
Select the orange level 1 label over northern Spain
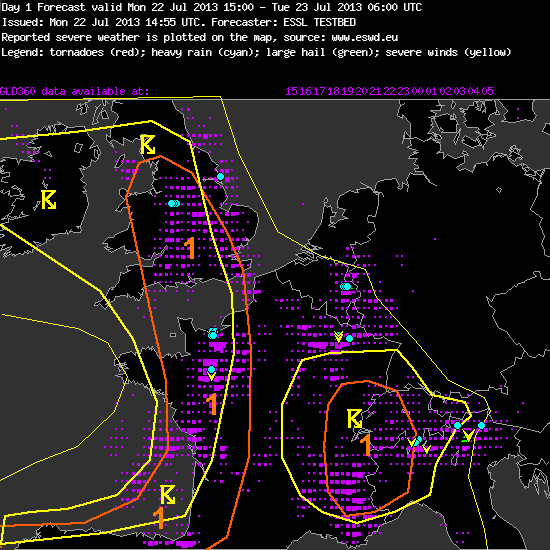pos(159,517)
